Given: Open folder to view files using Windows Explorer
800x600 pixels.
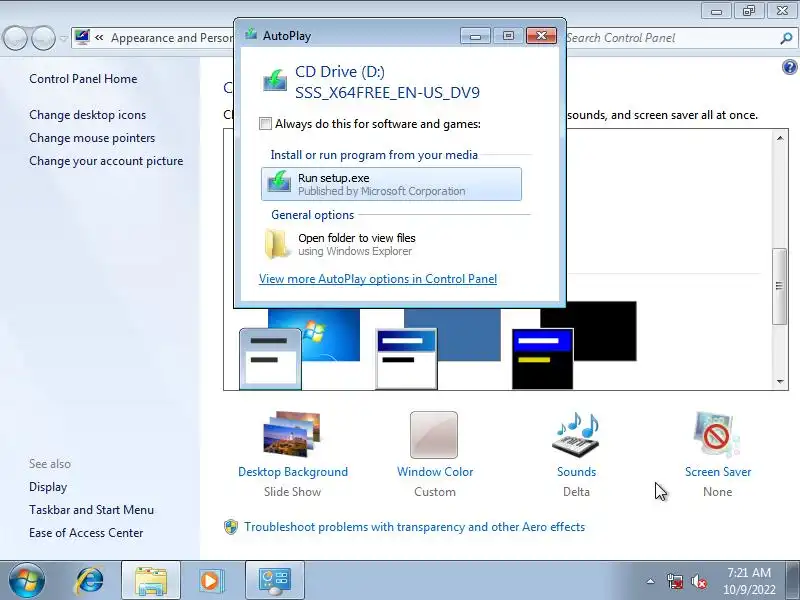Looking at the screenshot, I should [x=391, y=244].
